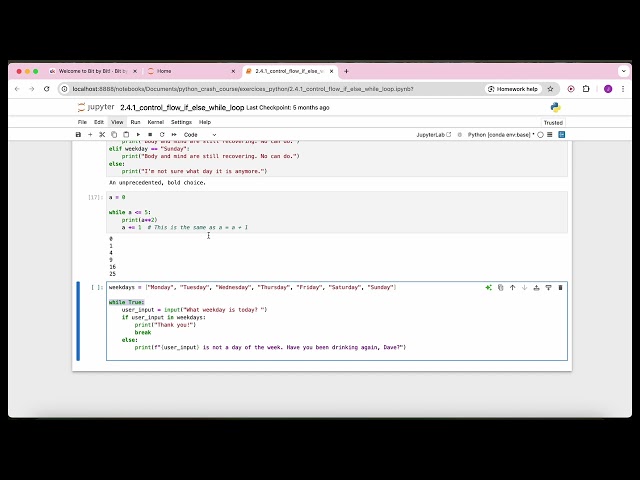Screen dimensions: 640x480
Task: Open the Kernel menu
Action: pos(156,122)
